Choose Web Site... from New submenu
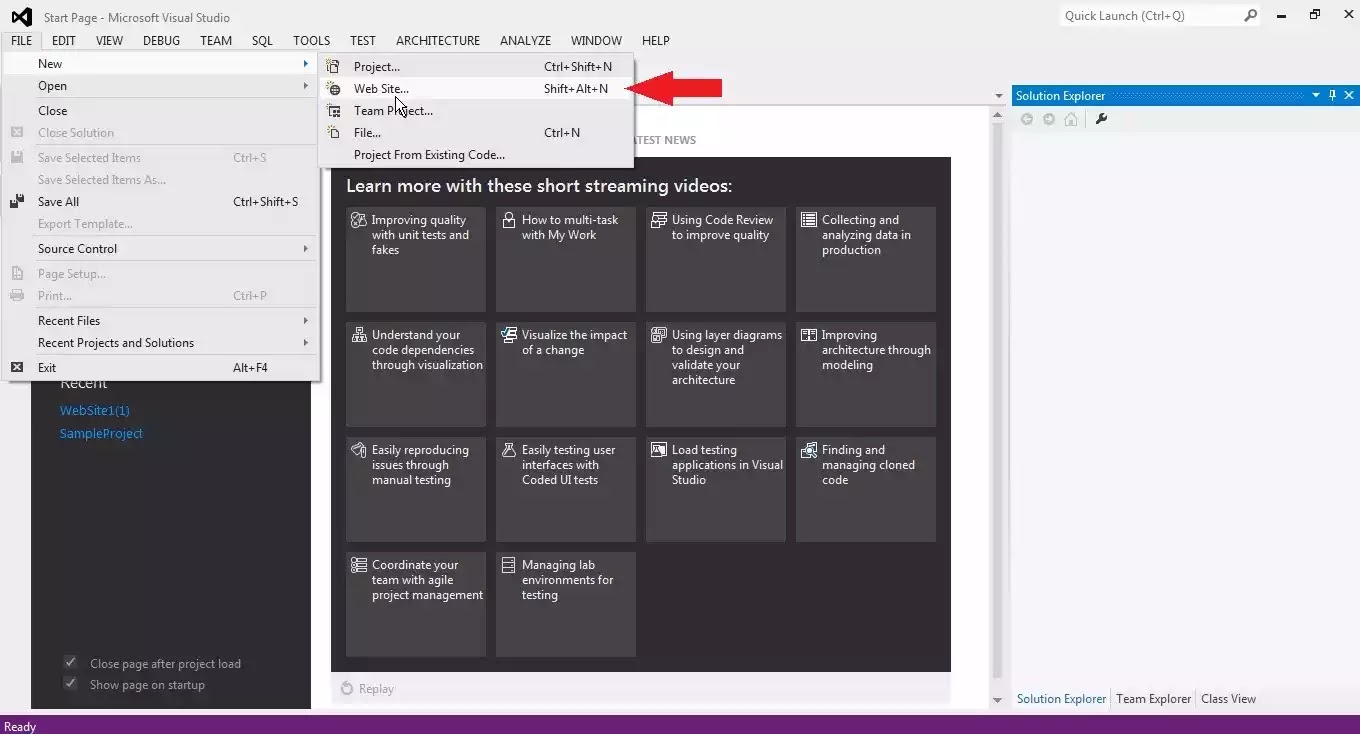Viewport: 1360px width, 734px height. coord(475,89)
